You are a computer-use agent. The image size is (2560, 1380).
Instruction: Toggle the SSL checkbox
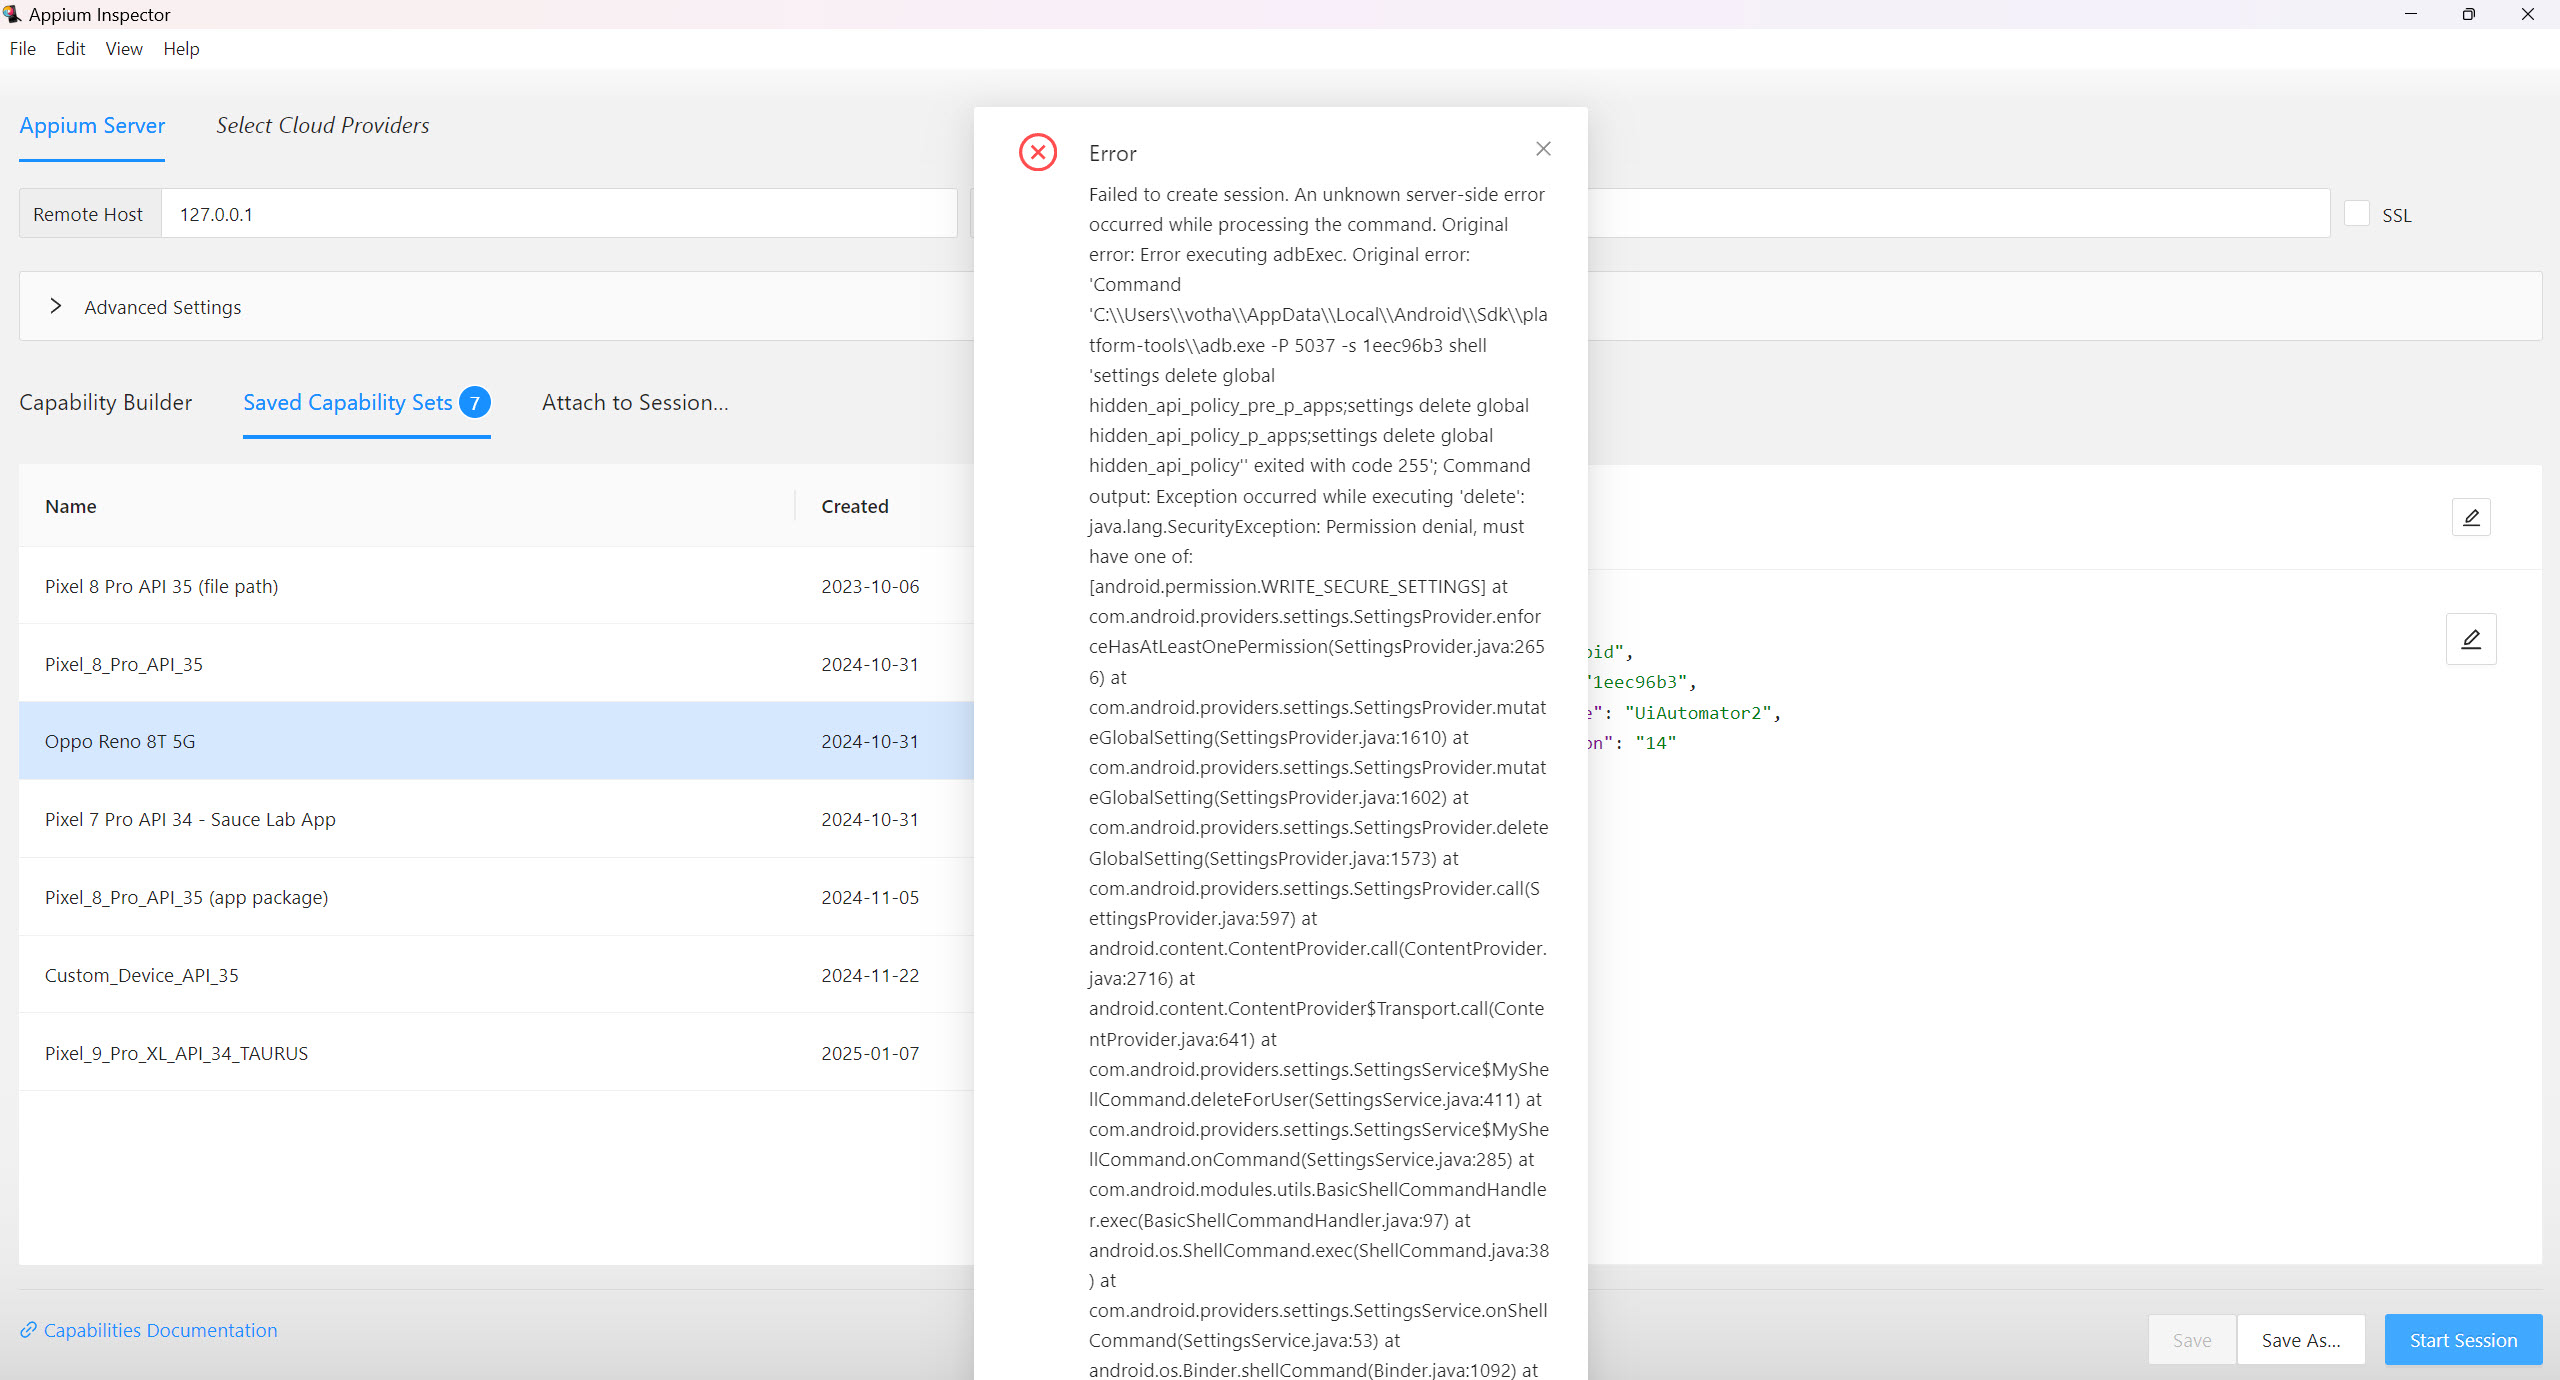(x=2357, y=214)
